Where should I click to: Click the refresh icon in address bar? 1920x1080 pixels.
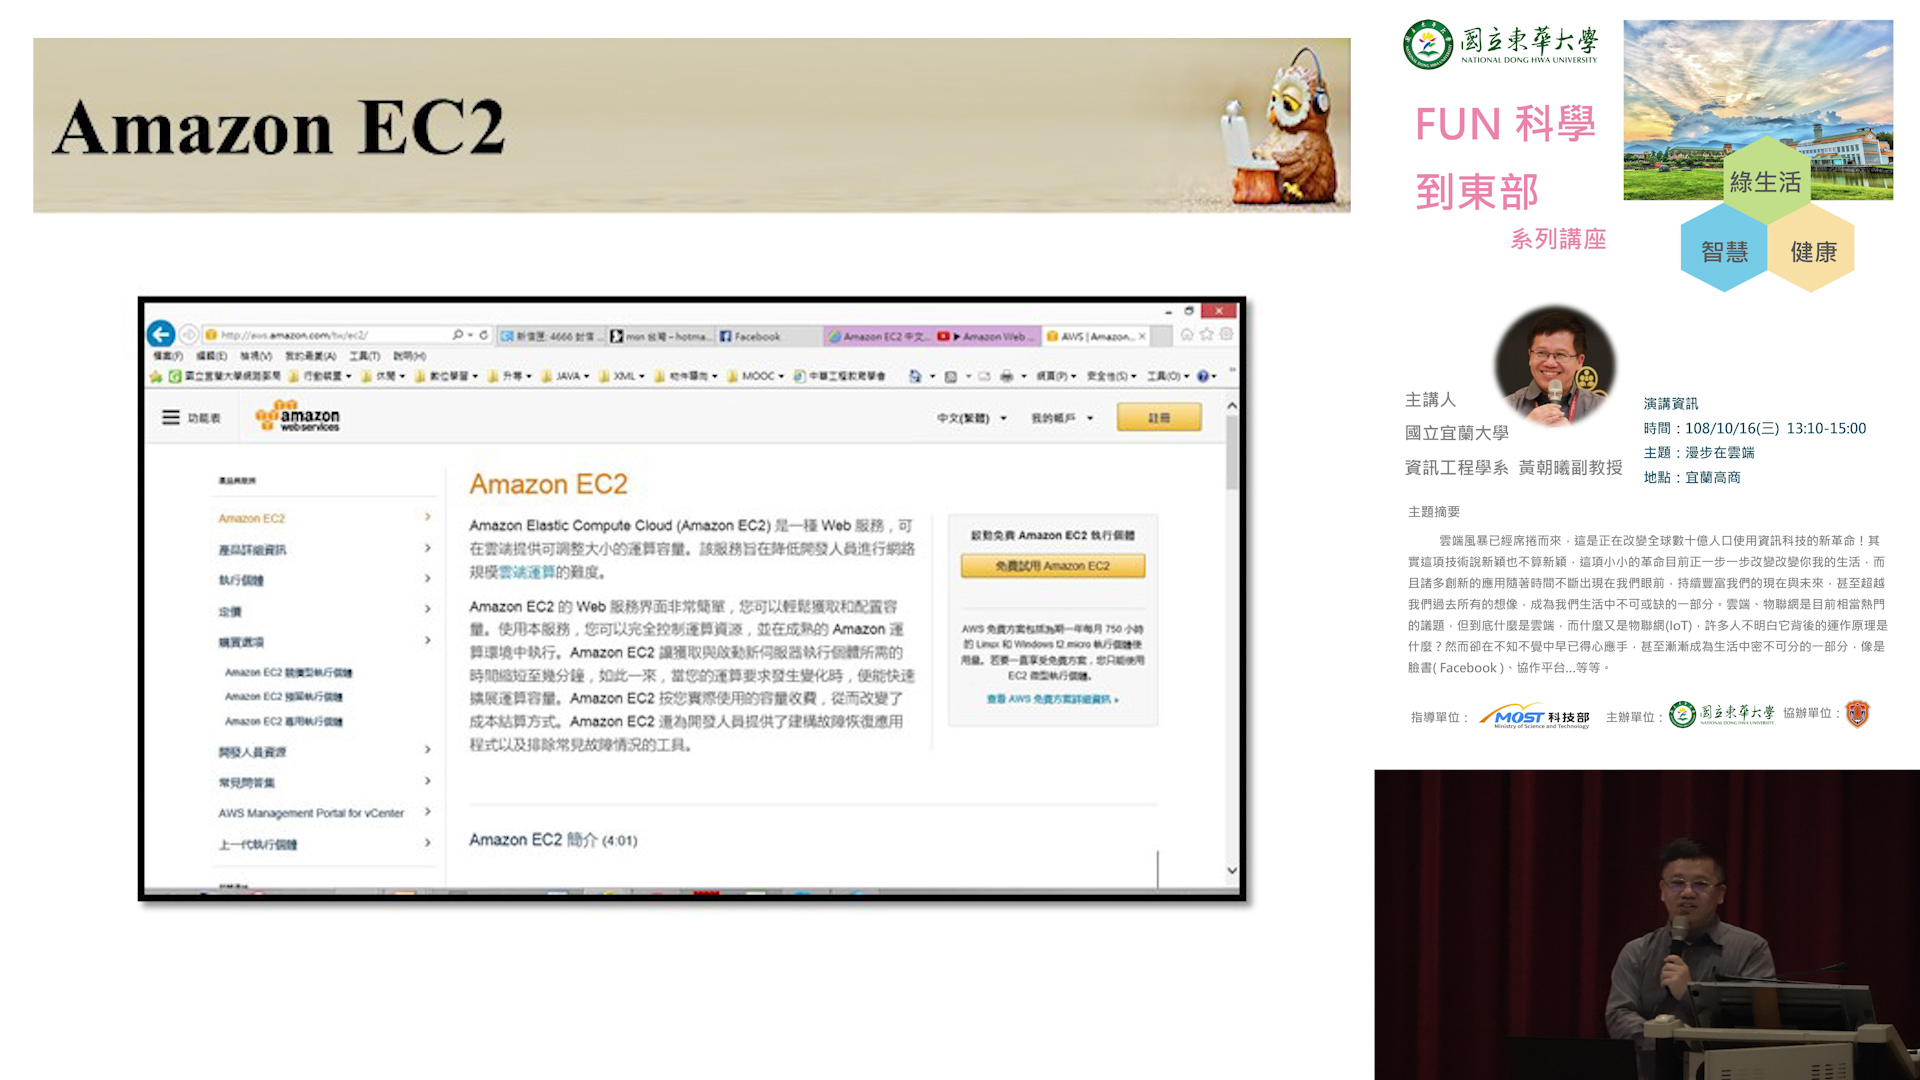pyautogui.click(x=484, y=335)
